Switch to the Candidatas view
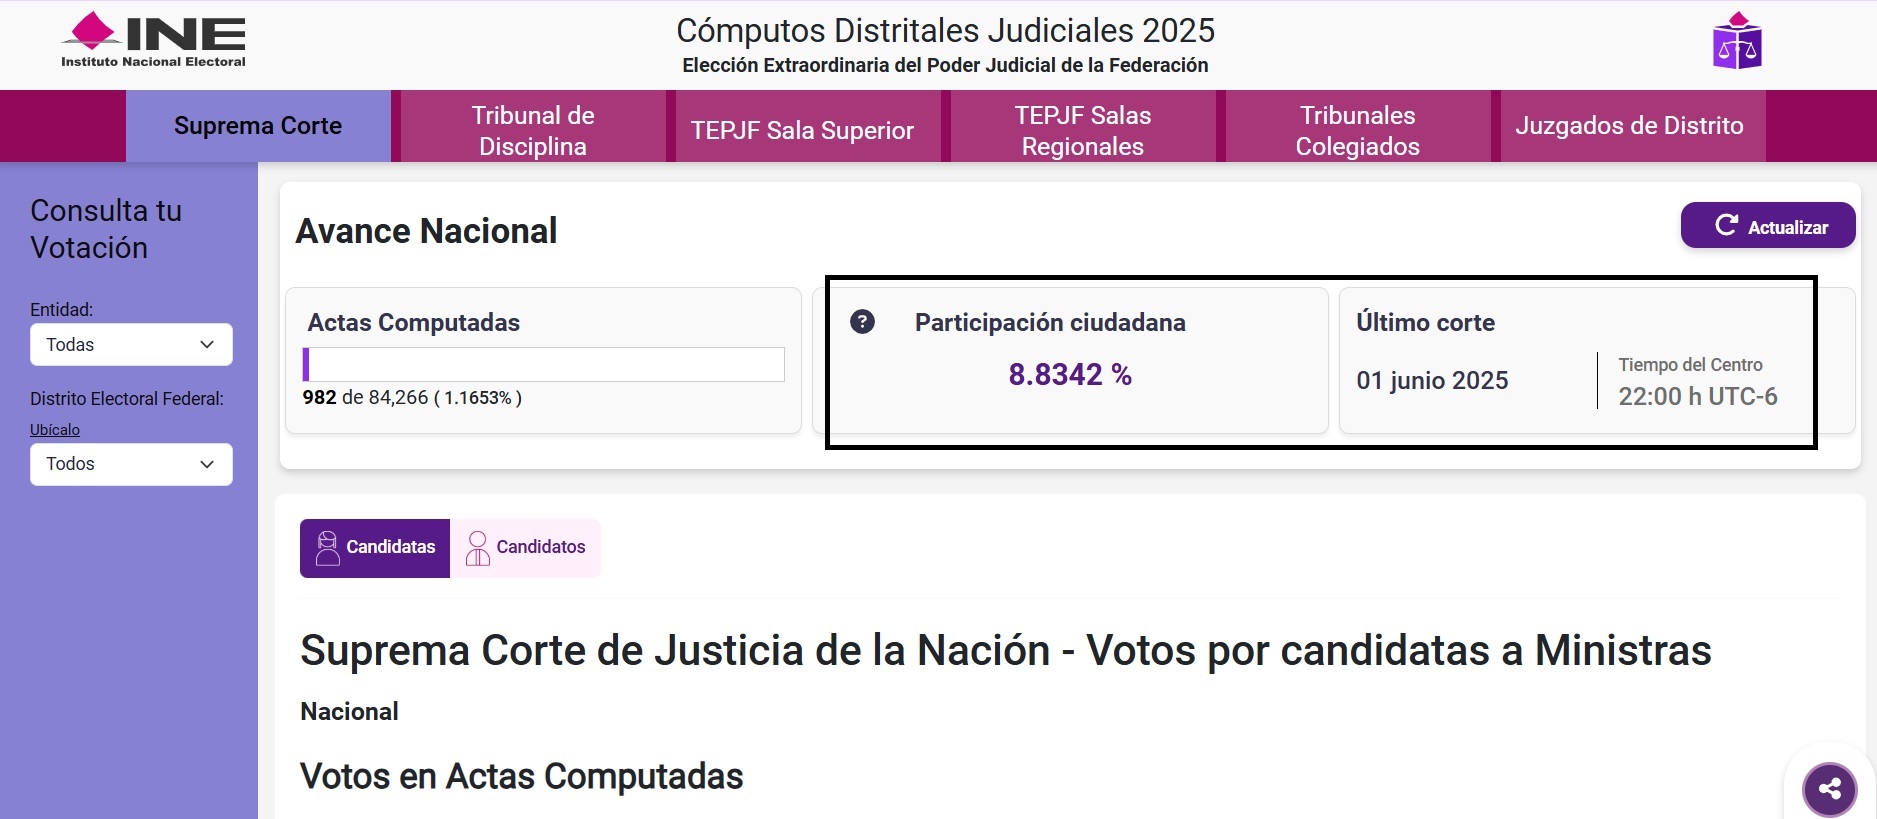 (375, 548)
